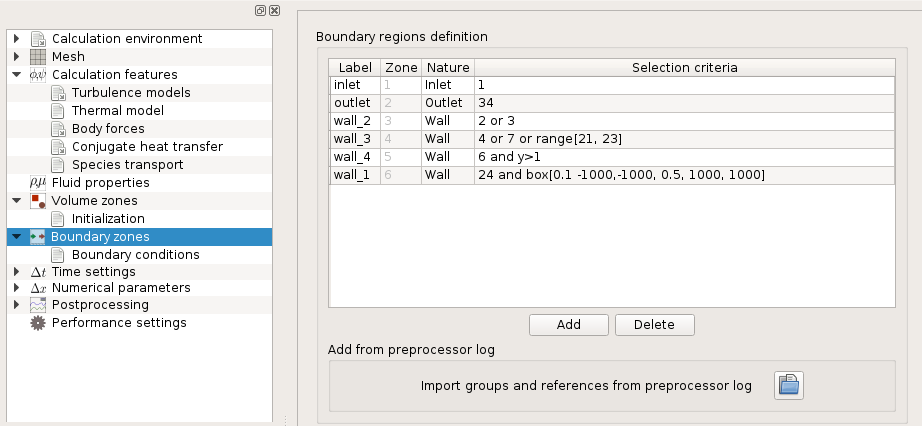Image resolution: width=922 pixels, height=426 pixels.
Task: Sort by the Nature column header
Action: 448,68
